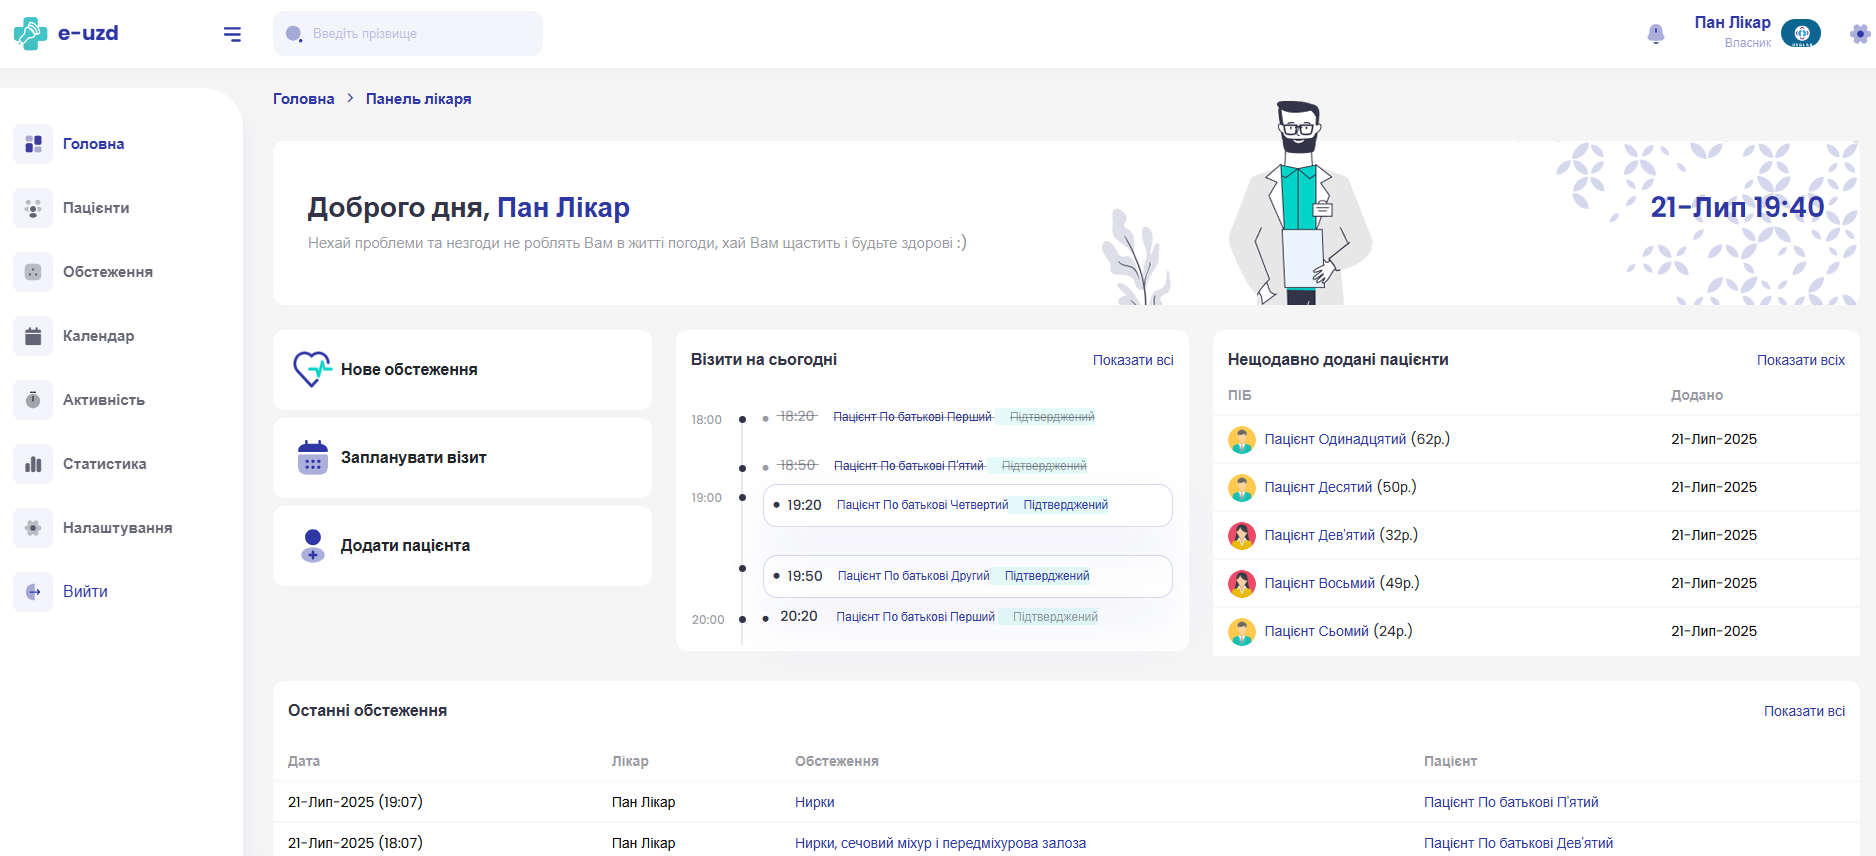The width and height of the screenshot is (1876, 856).
Task: Click the Обстеження sidebar icon
Action: pyautogui.click(x=33, y=272)
